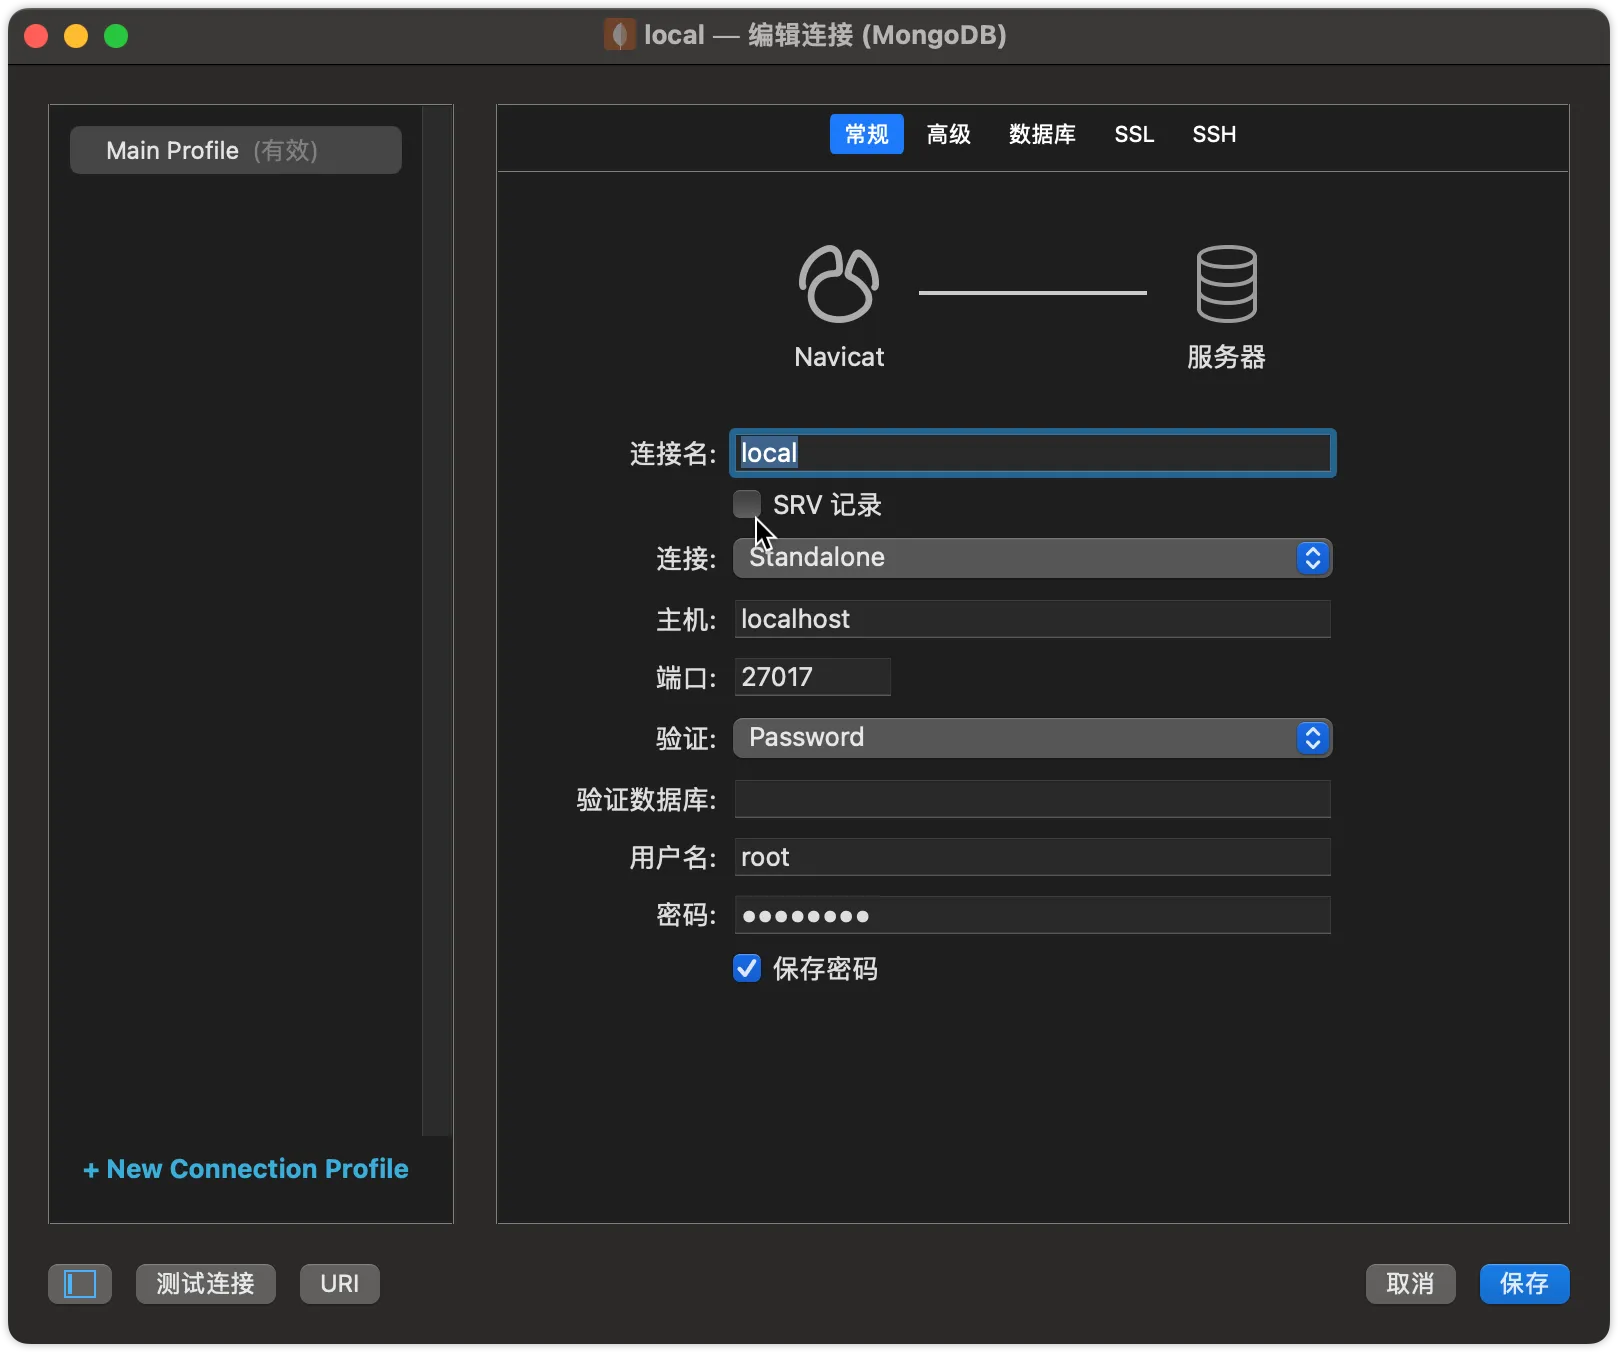This screenshot has height=1352, width=1618.
Task: Switch to the 数据库 tab
Action: tap(1042, 134)
